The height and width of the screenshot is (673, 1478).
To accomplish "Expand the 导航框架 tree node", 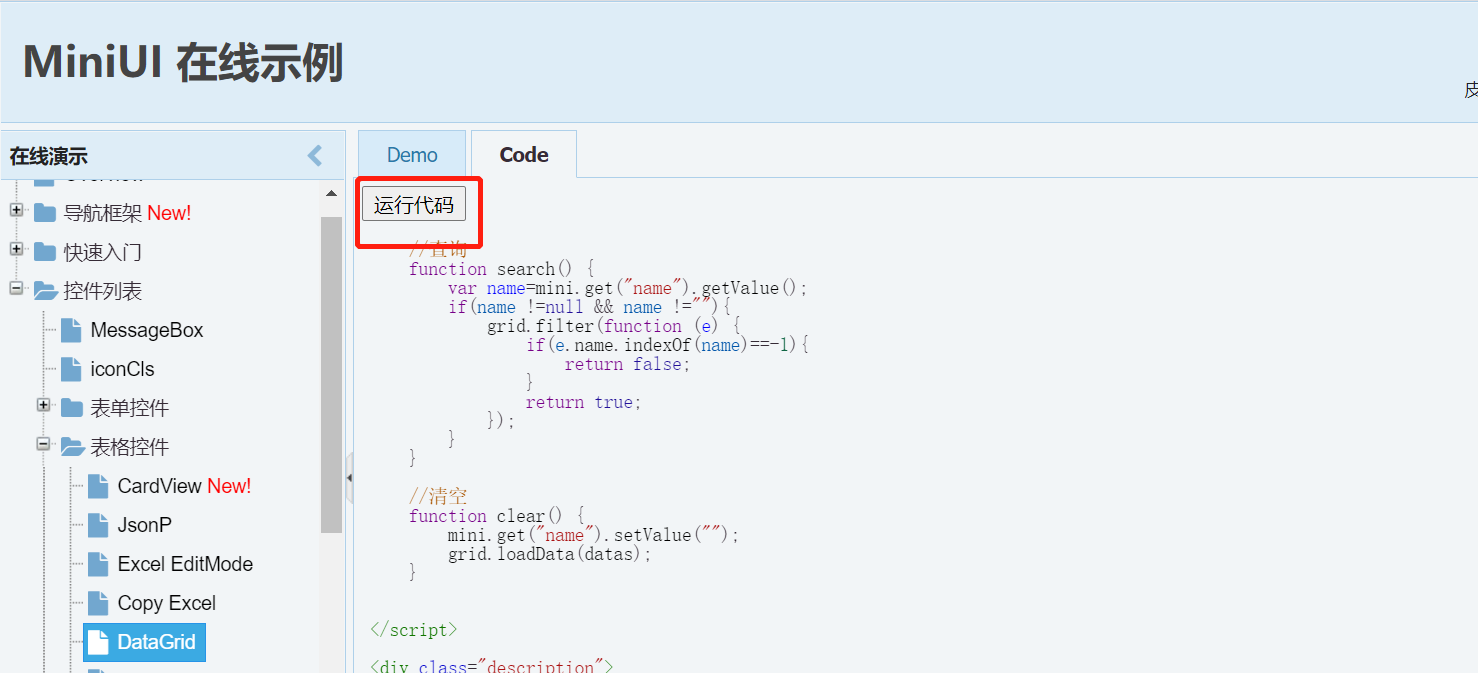I will point(15,212).
